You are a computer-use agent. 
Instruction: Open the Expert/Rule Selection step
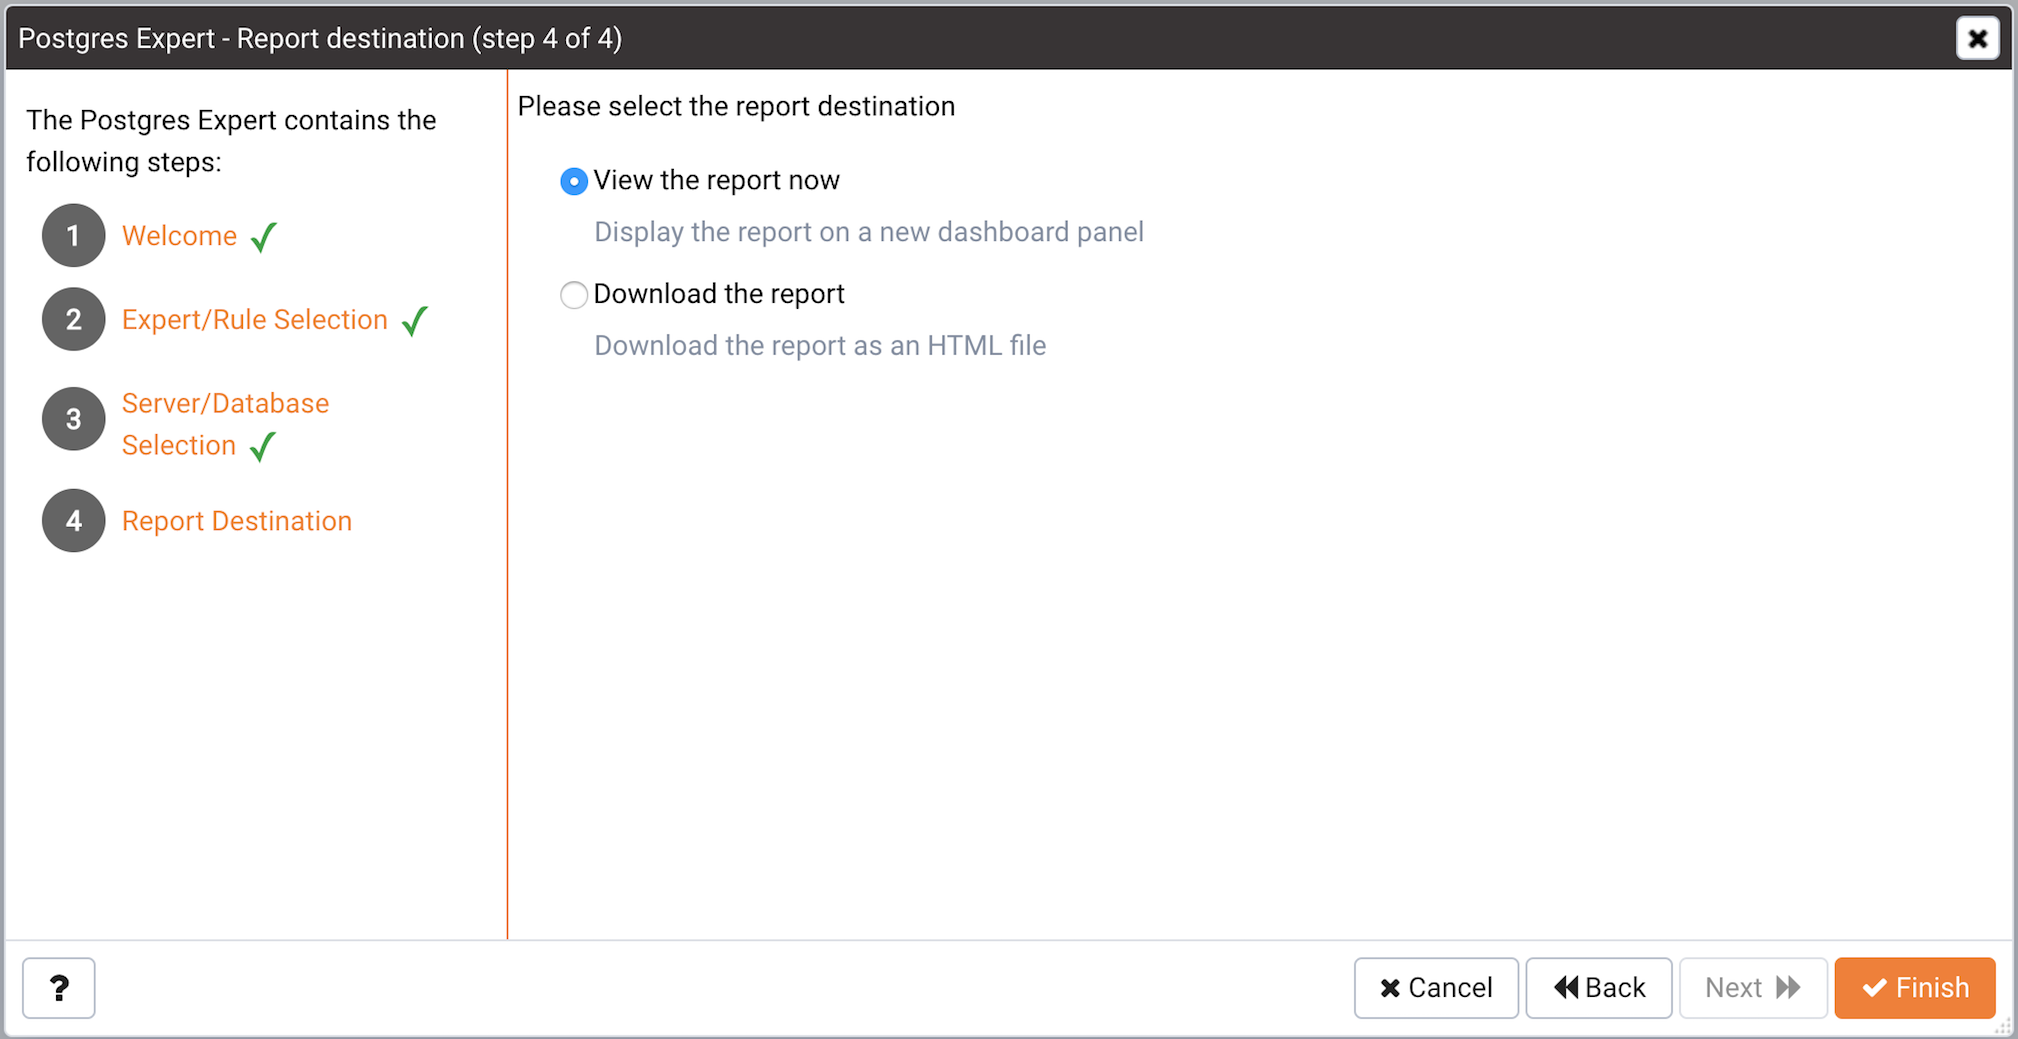pos(255,320)
